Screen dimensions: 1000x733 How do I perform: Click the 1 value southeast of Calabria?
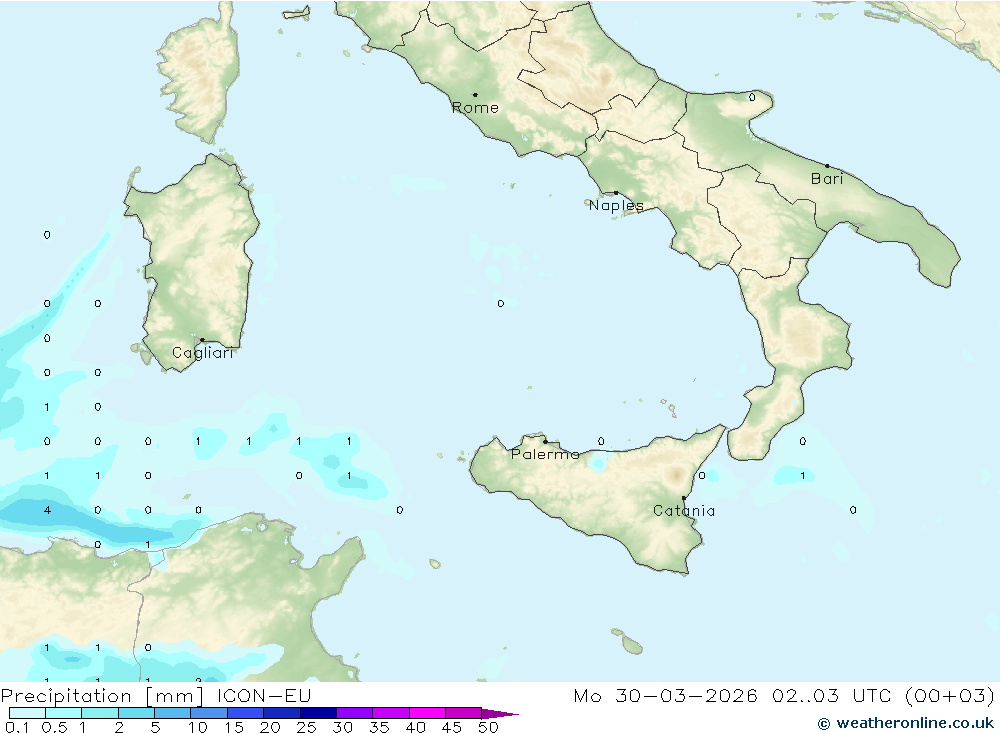point(802,476)
